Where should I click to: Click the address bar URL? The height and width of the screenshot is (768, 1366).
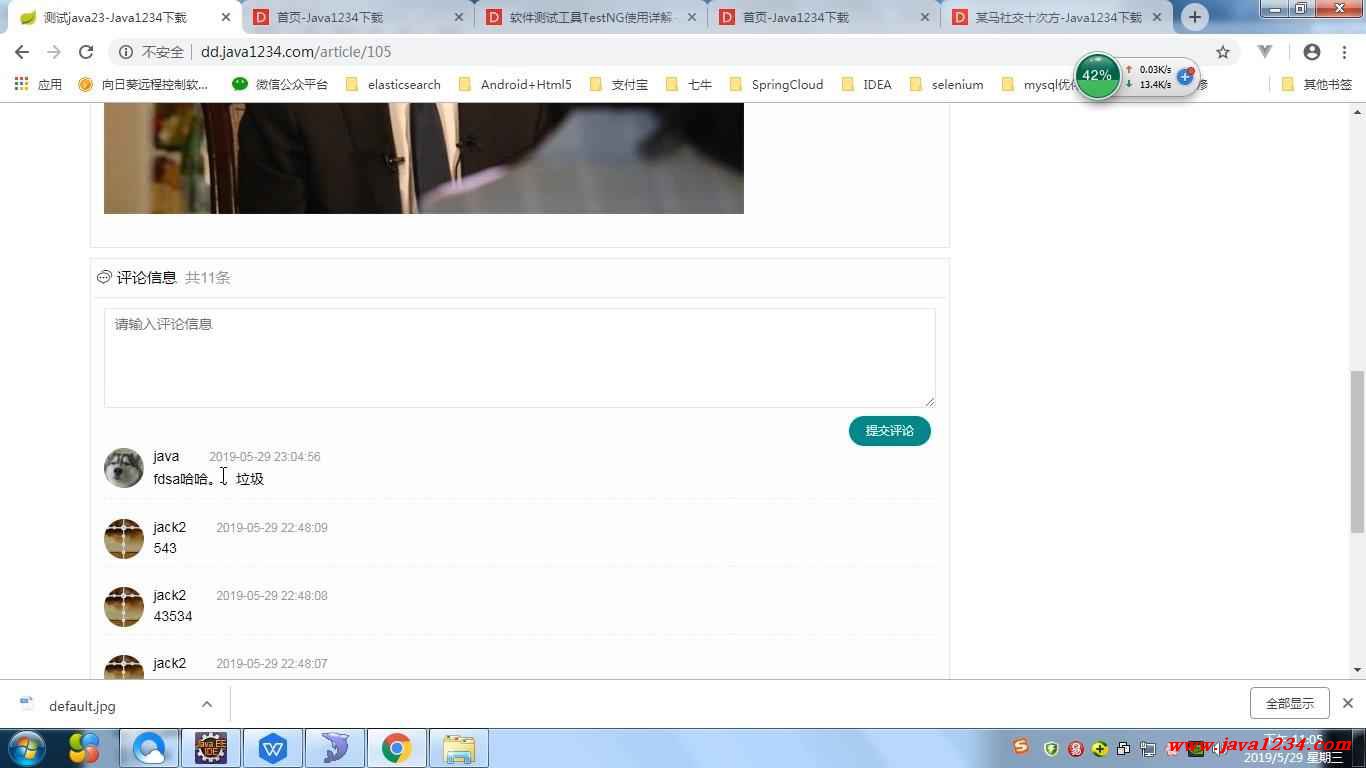pyautogui.click(x=296, y=52)
